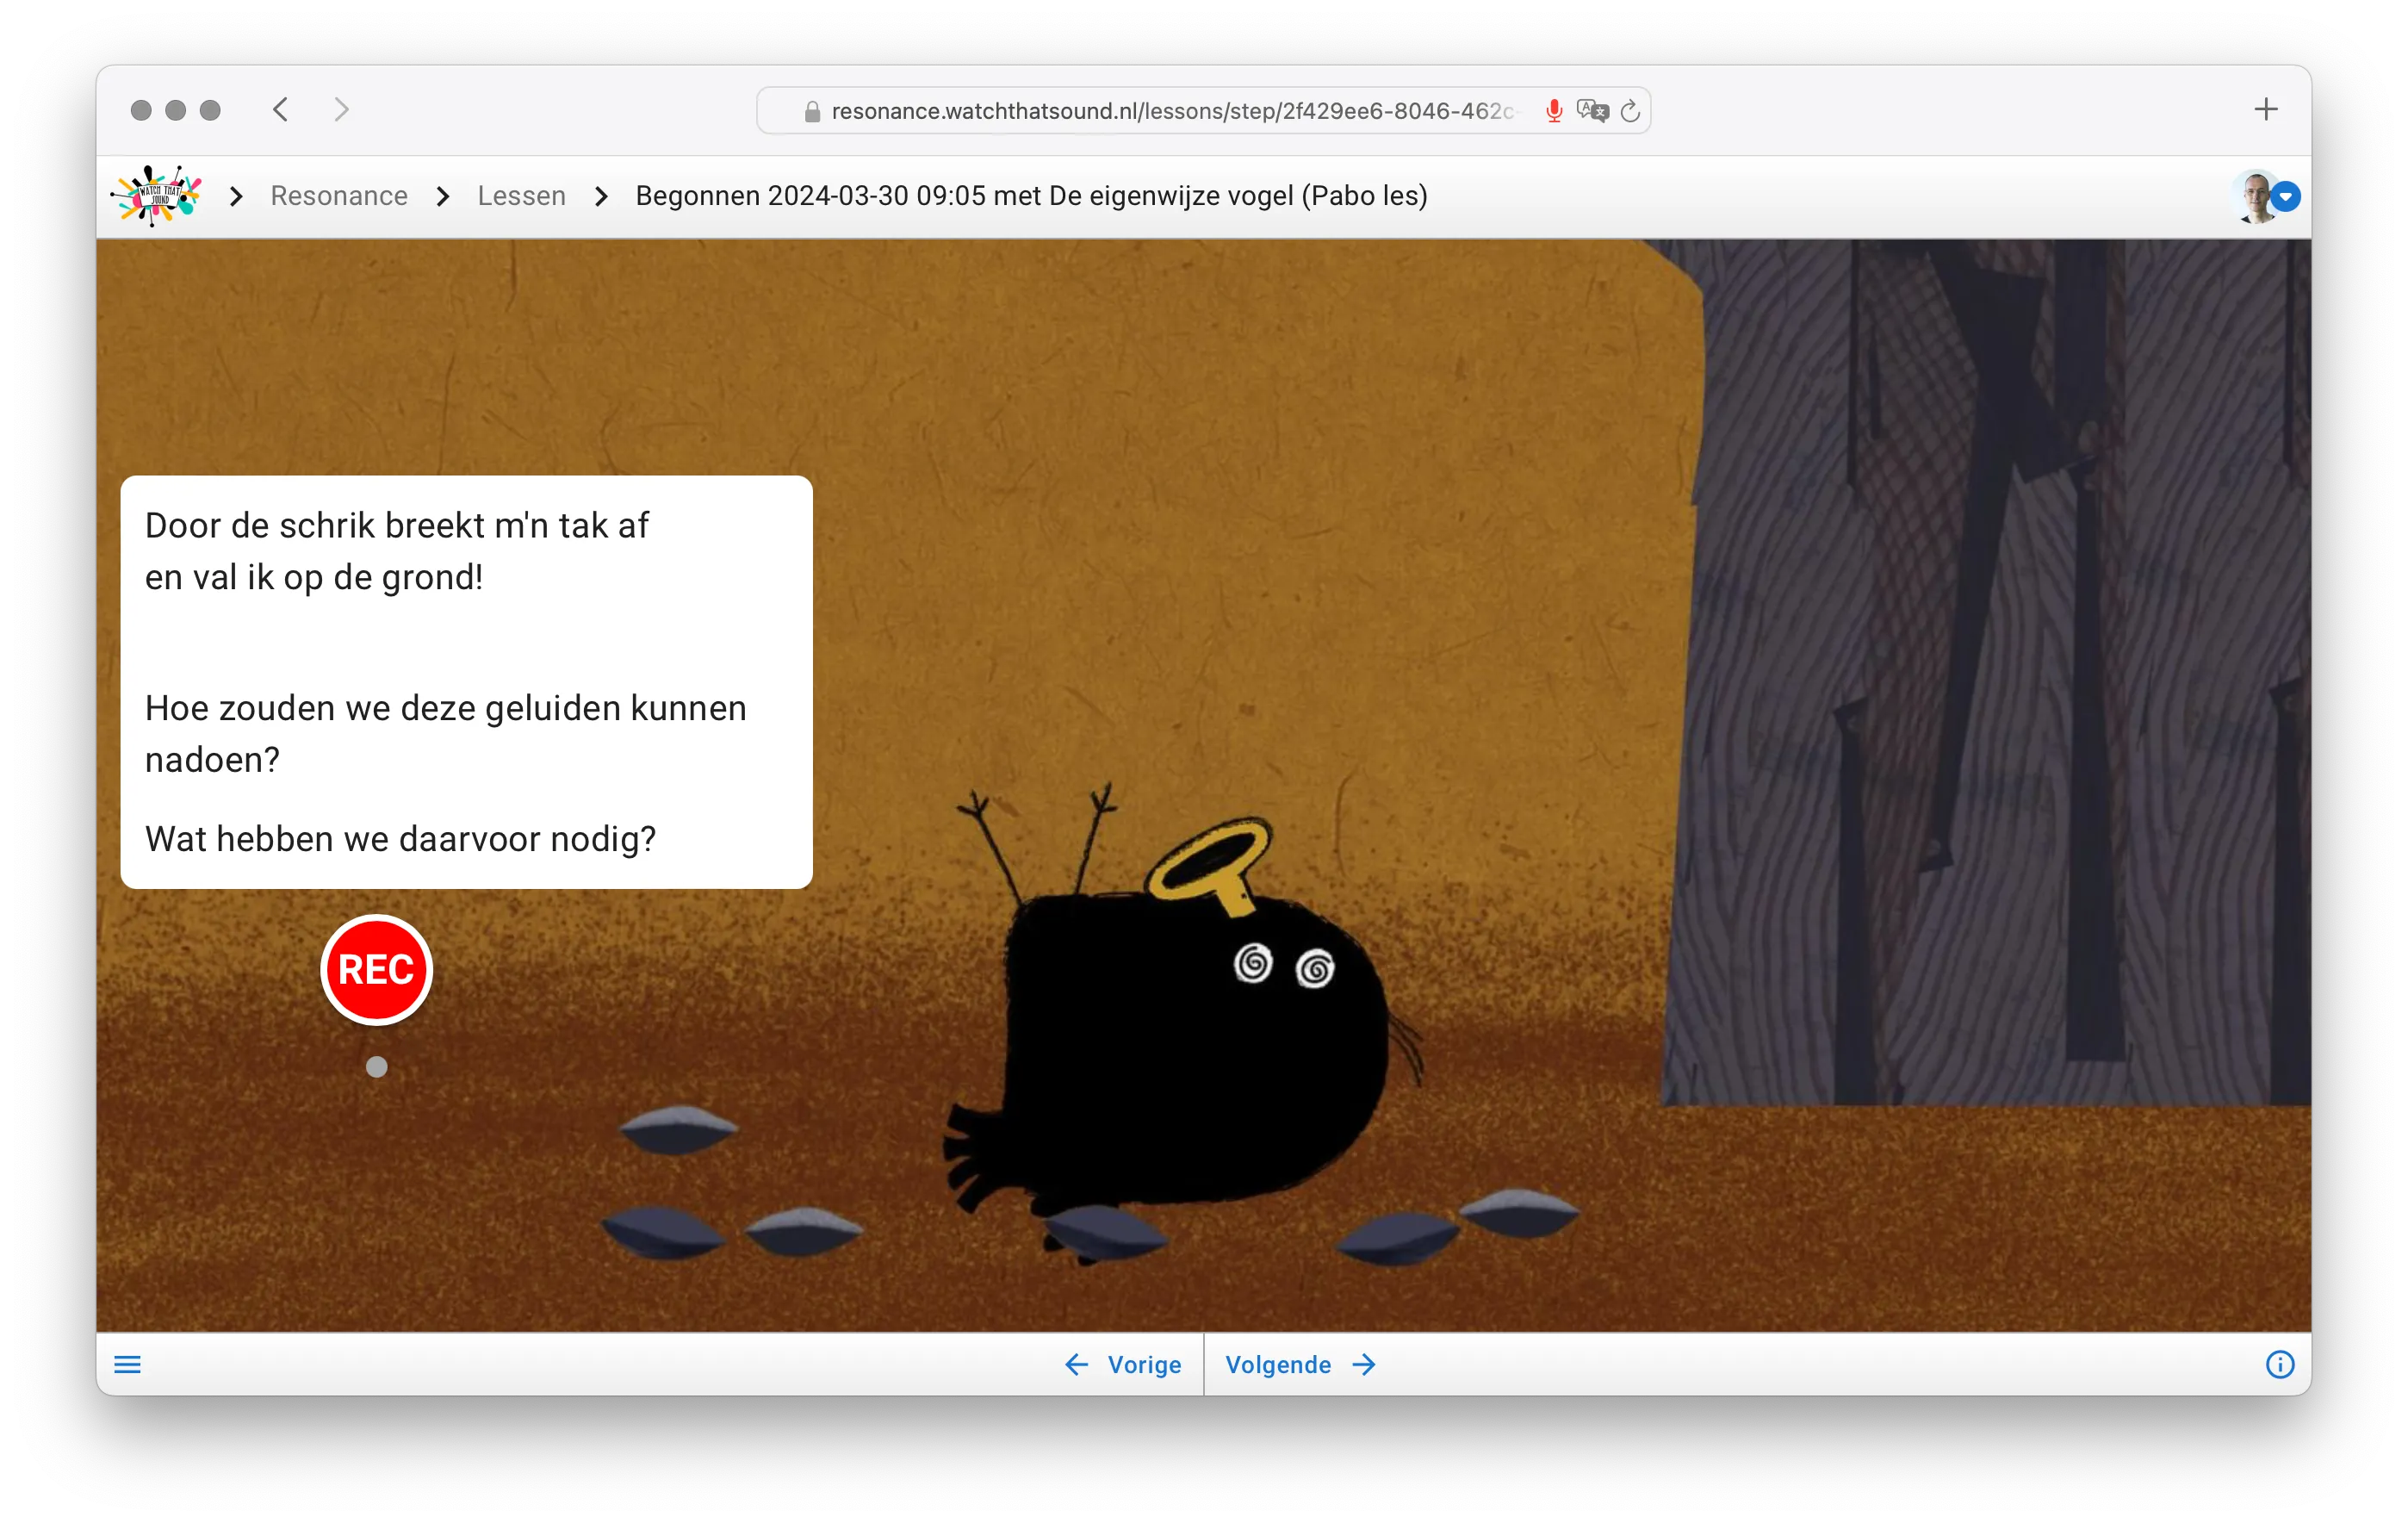Open the hamburger menu at bottom left

point(127,1365)
